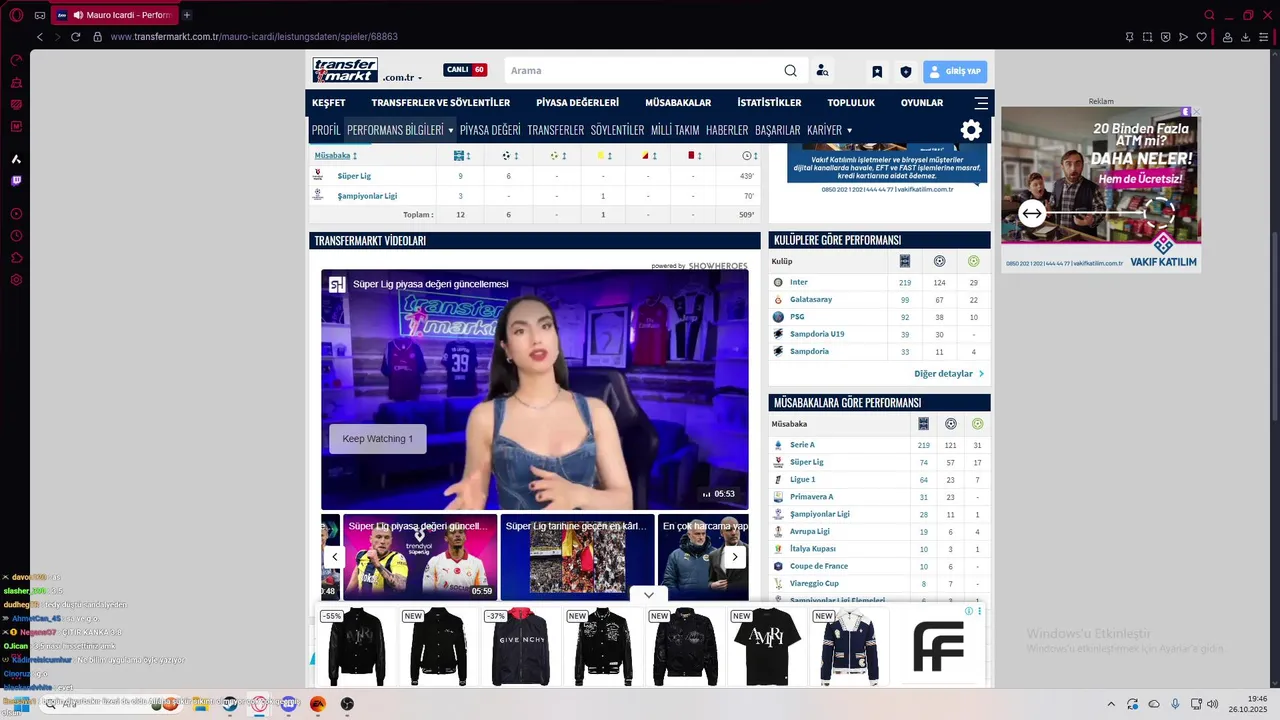Toggle system volume speaker icon in tray
This screenshot has width=1280, height=720.
1211,704
